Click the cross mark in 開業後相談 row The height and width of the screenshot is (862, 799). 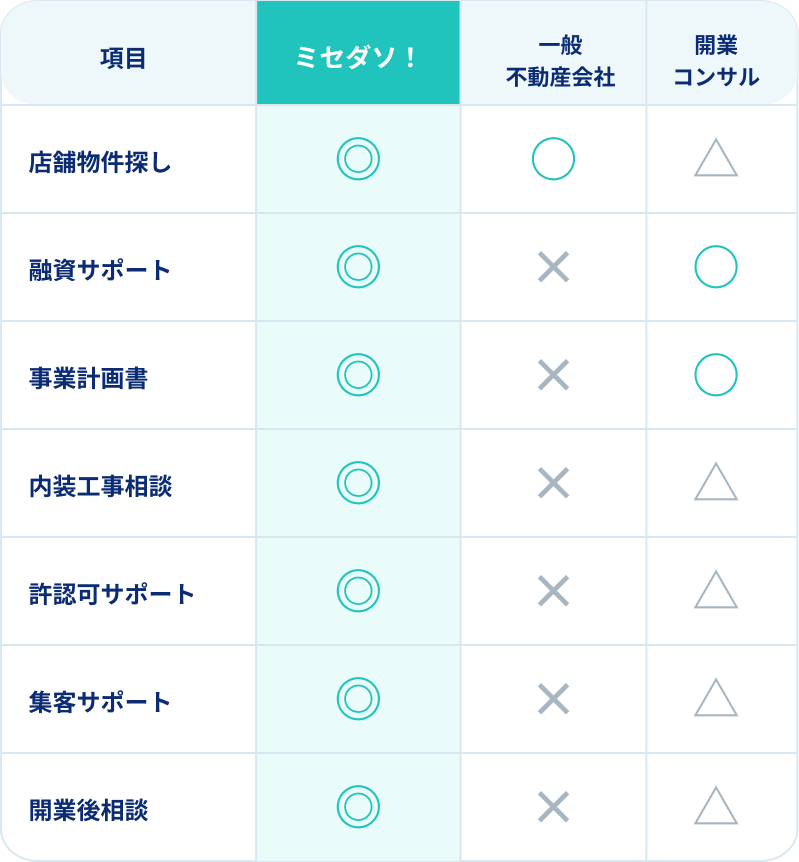coord(553,806)
